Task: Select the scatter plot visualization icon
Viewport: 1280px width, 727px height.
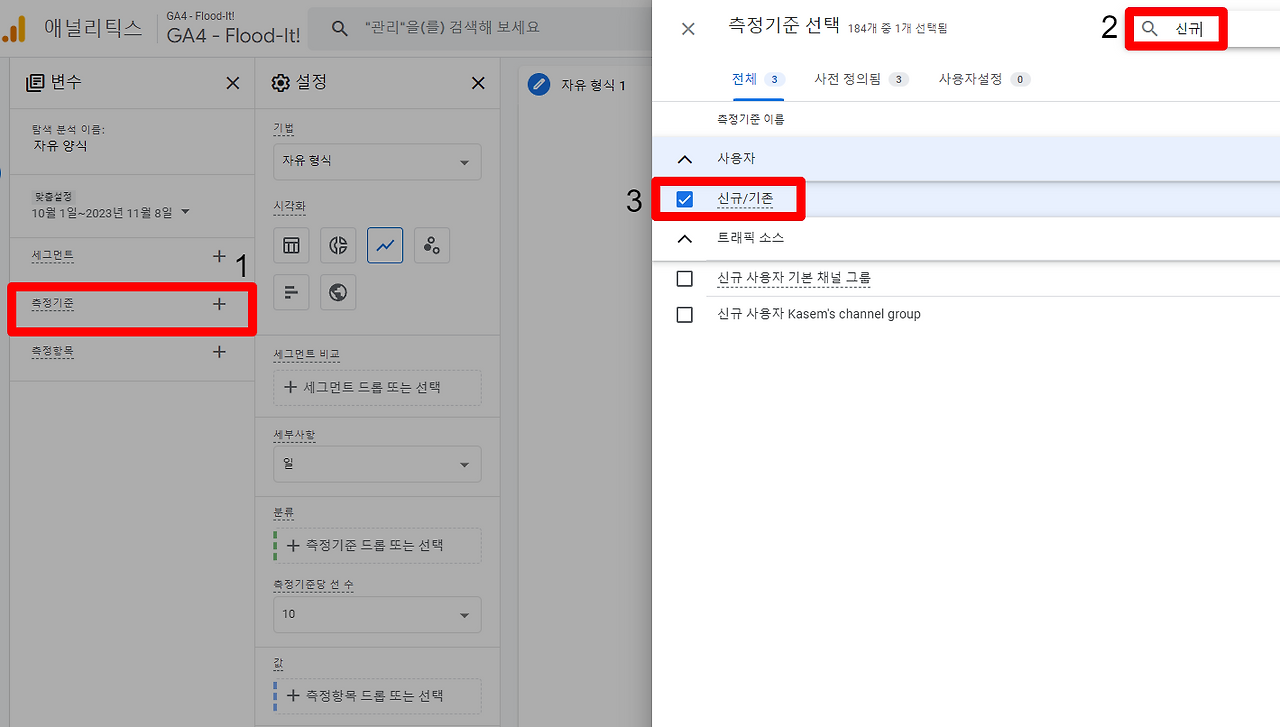Action: [431, 245]
